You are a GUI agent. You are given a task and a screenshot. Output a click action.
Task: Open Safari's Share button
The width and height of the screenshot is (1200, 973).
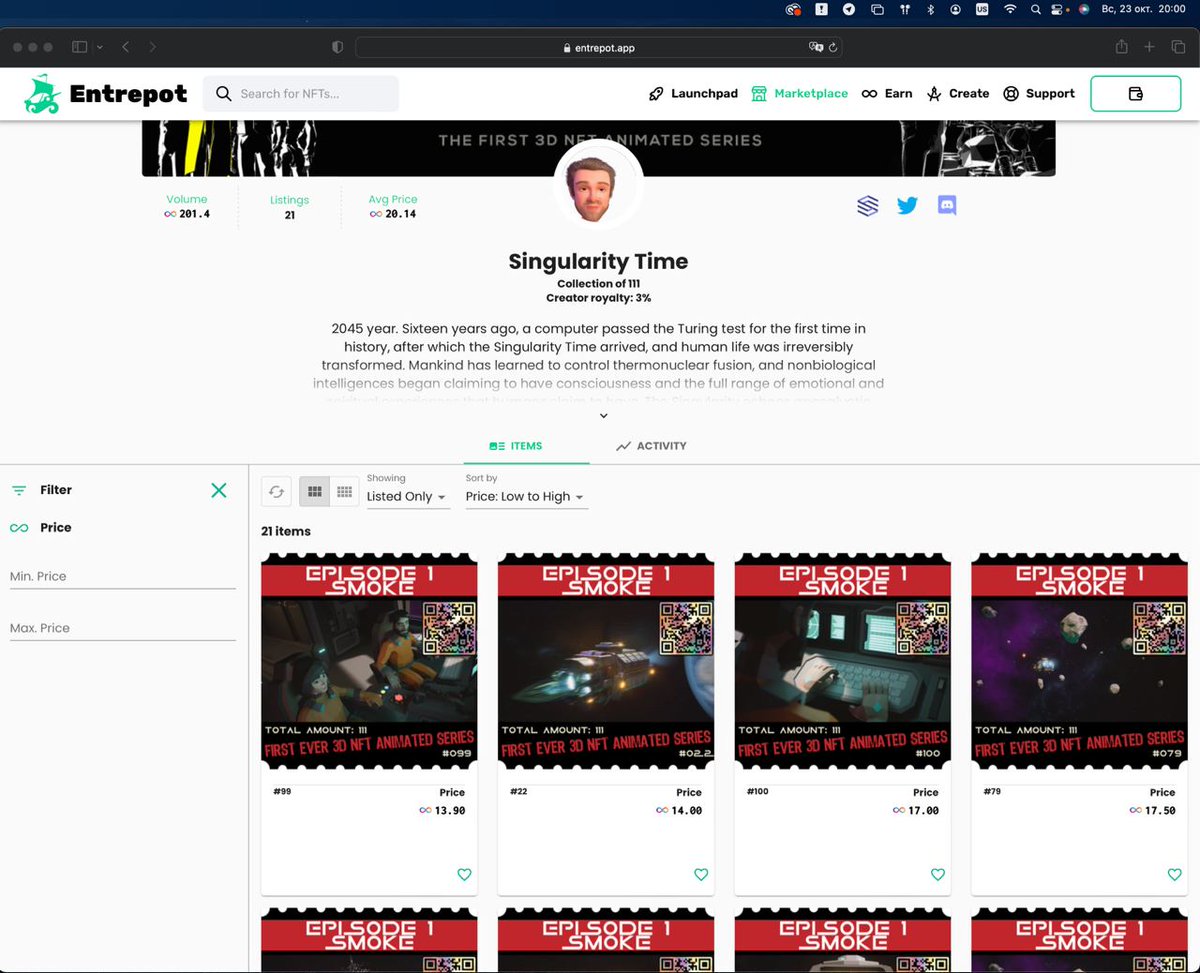[x=1122, y=47]
